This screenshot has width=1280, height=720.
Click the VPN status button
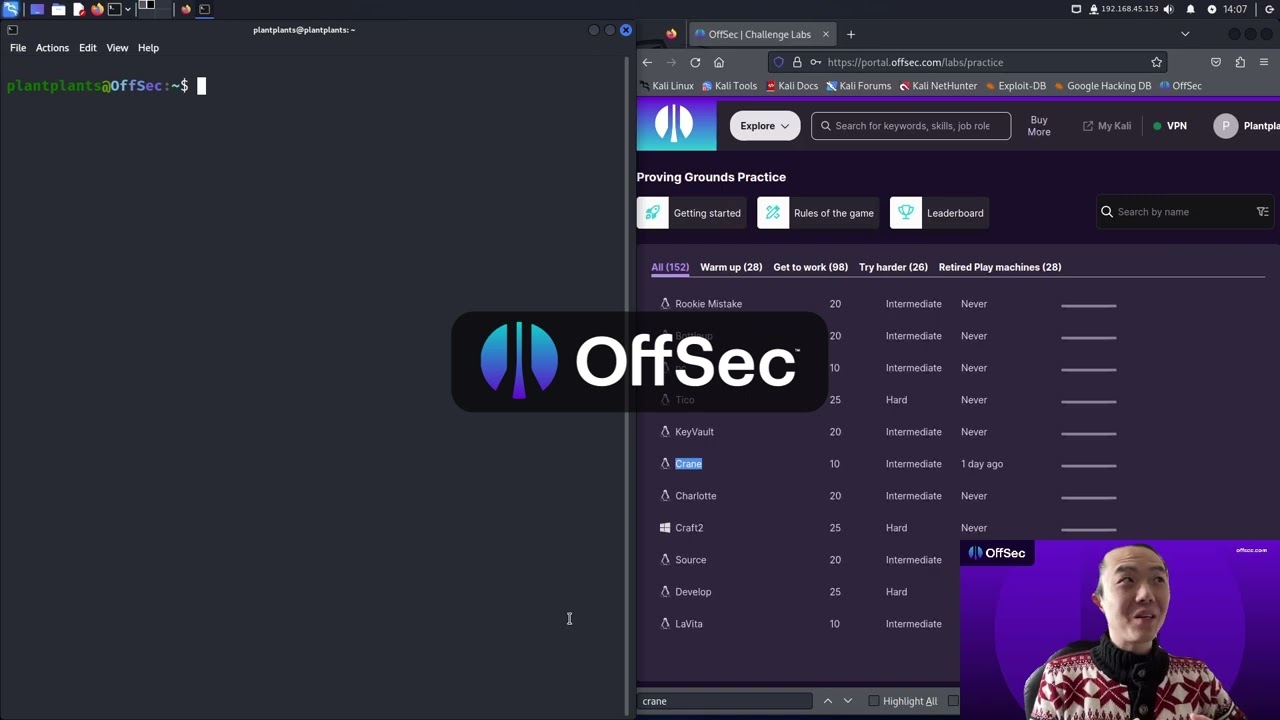(1169, 126)
